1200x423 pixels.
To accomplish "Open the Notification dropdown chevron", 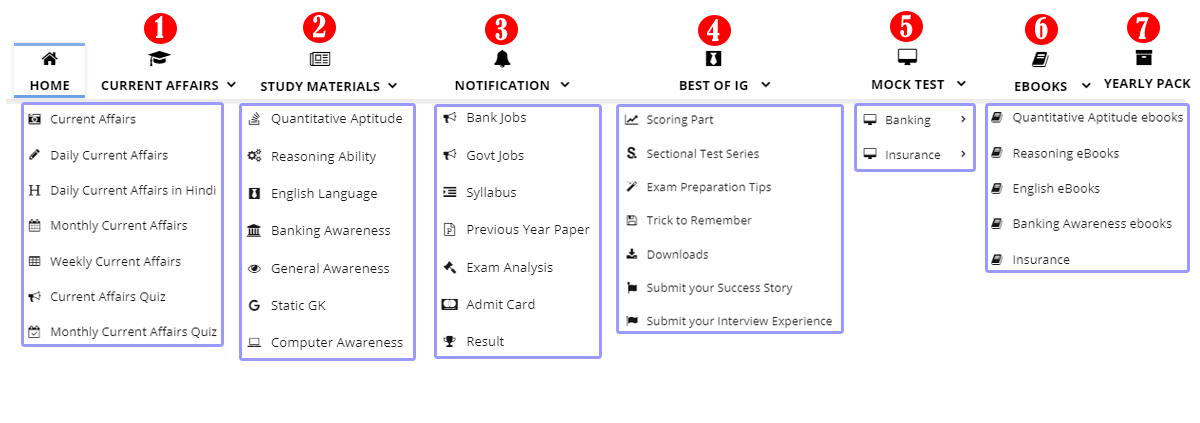I will point(565,85).
